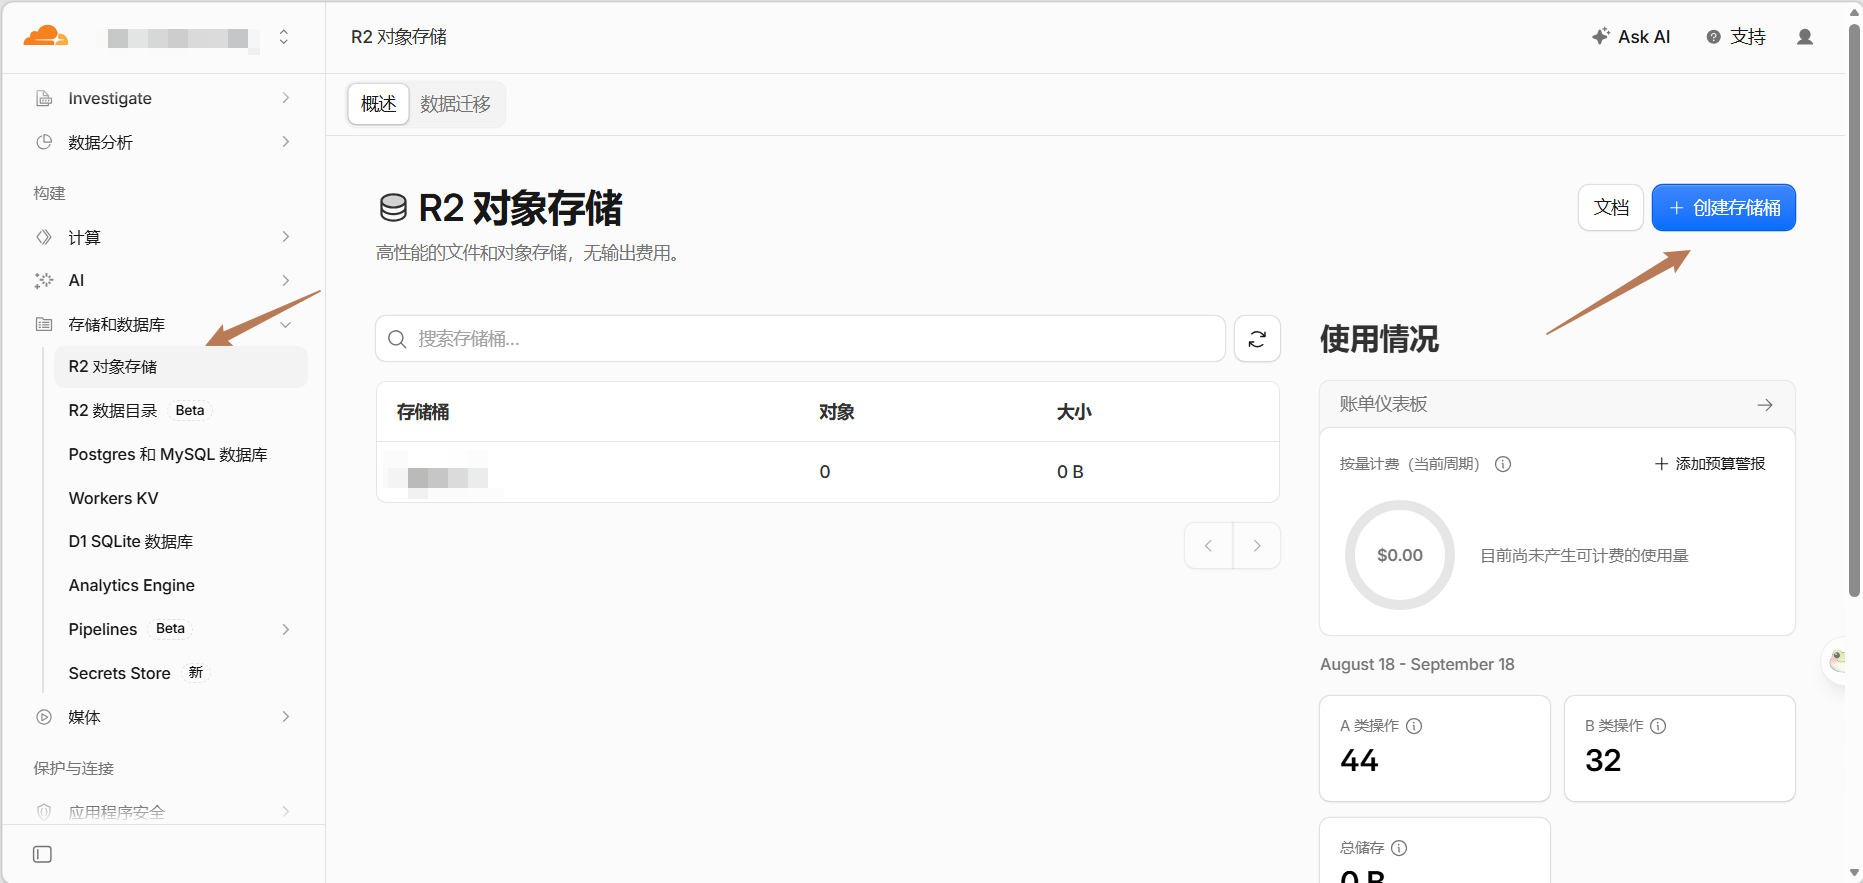The height and width of the screenshot is (883, 1863).
Task: Open the 文档 button
Action: tap(1611, 208)
